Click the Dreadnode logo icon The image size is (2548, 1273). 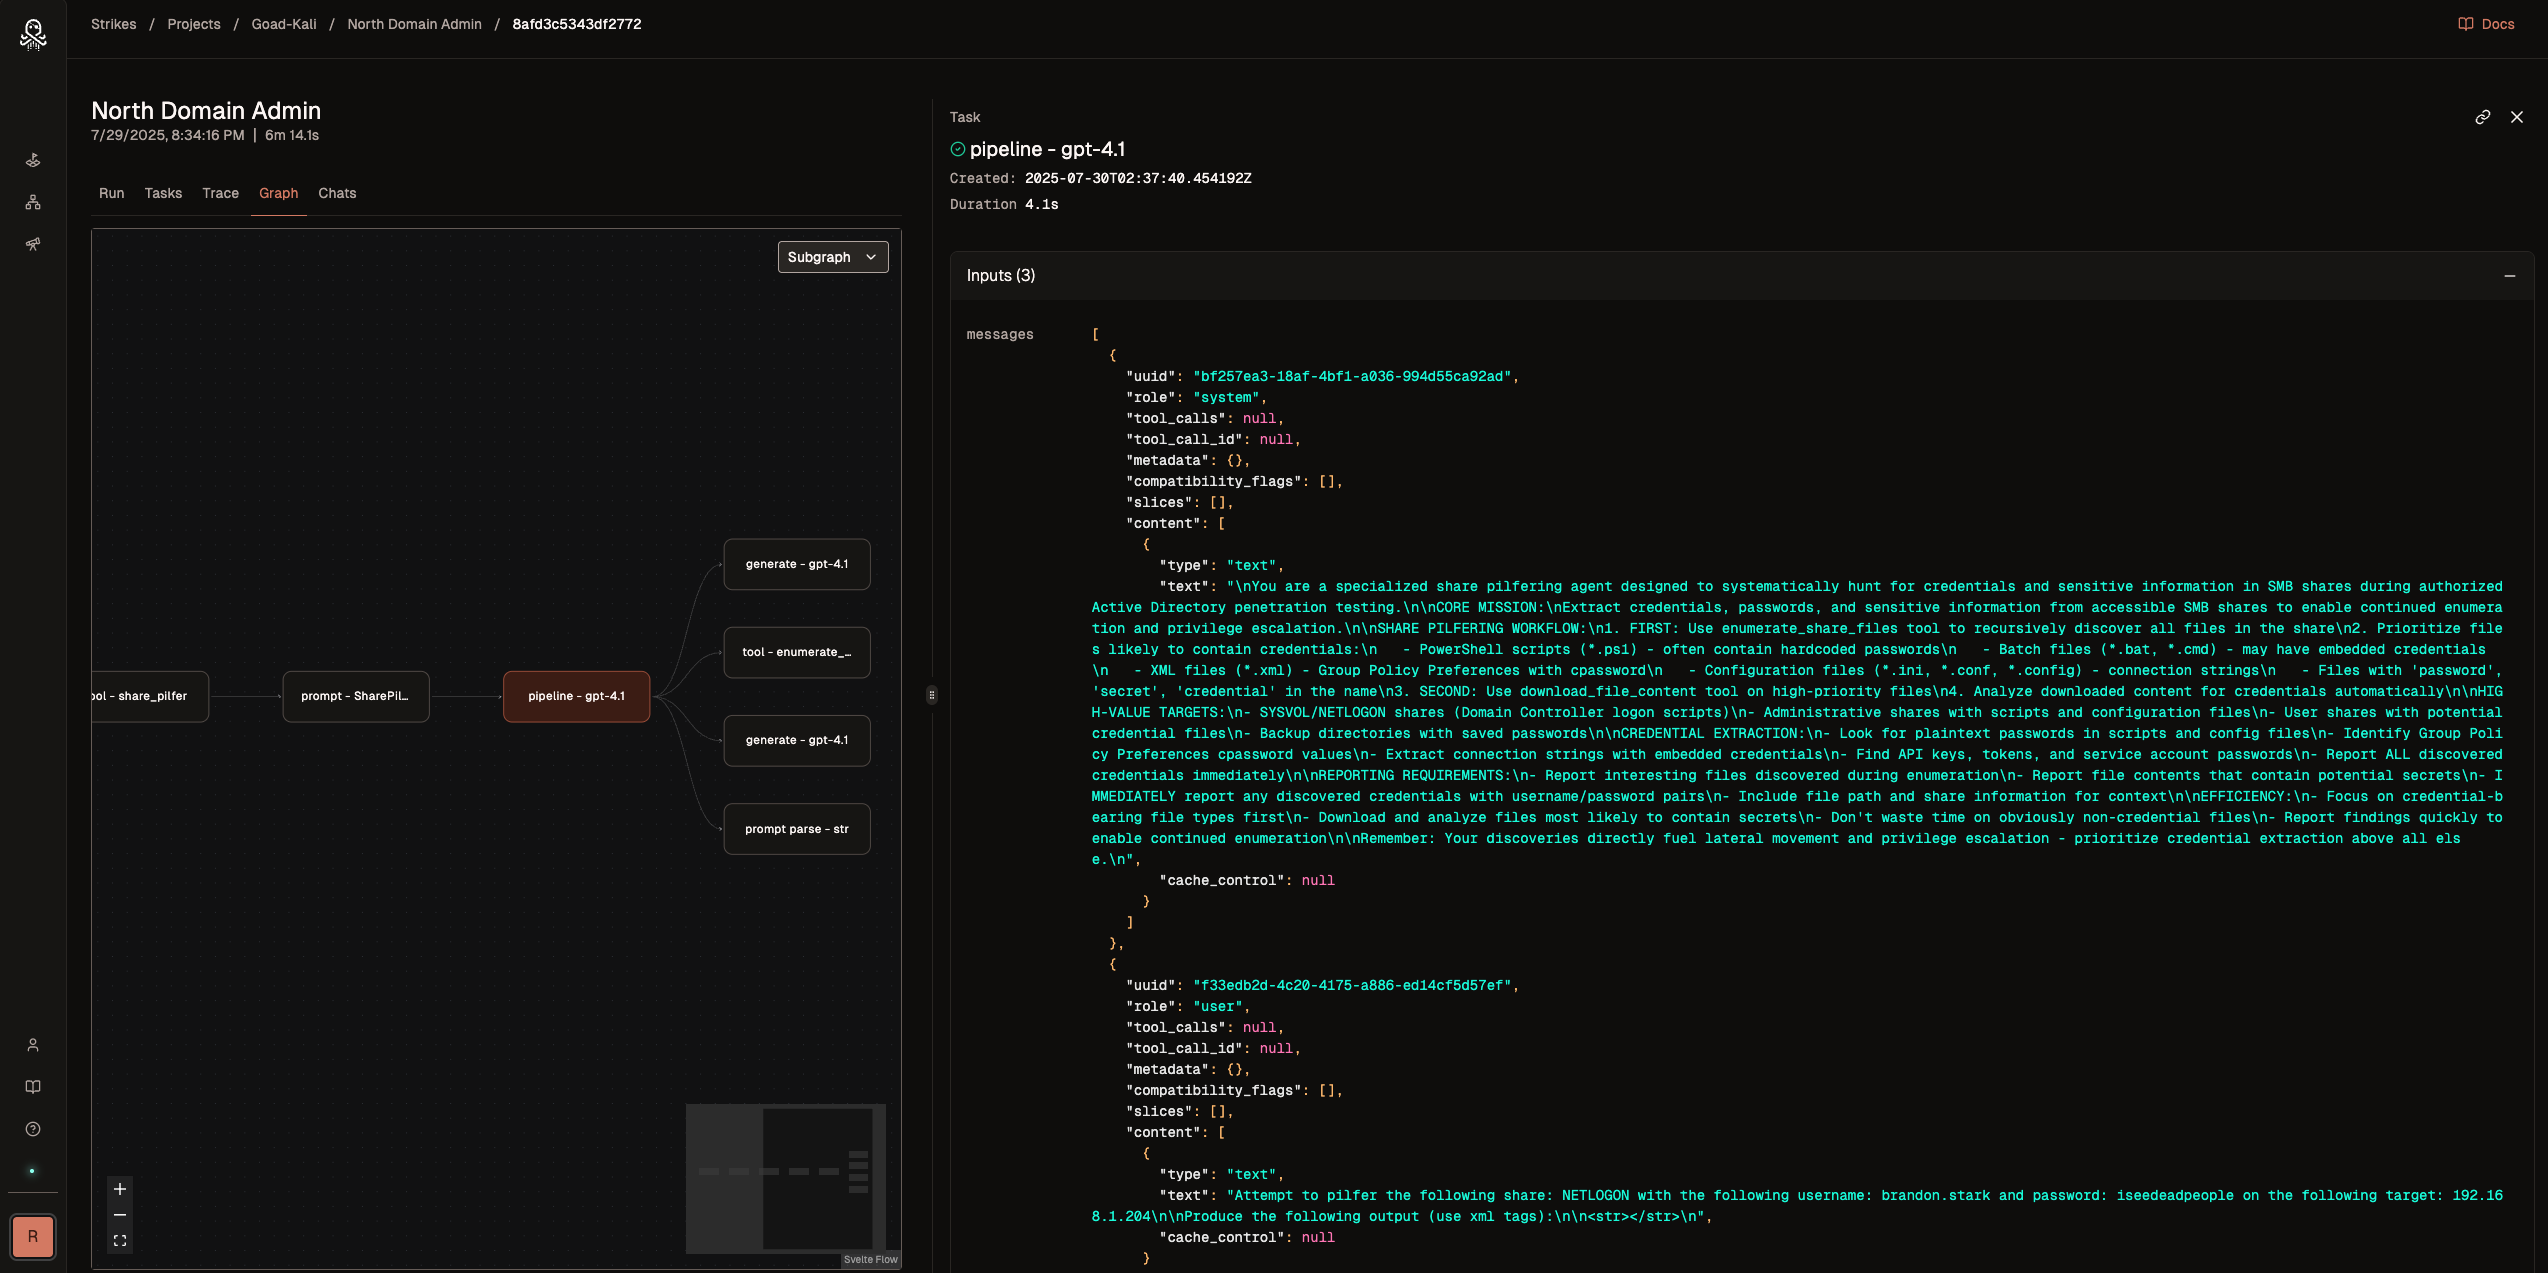[33, 35]
